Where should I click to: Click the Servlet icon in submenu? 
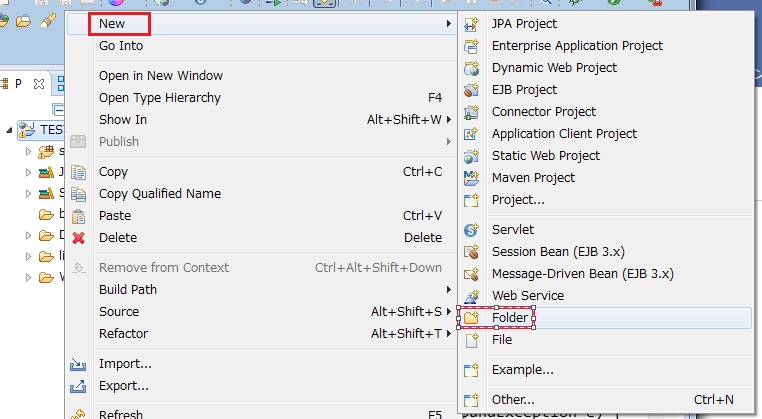pyautogui.click(x=472, y=230)
